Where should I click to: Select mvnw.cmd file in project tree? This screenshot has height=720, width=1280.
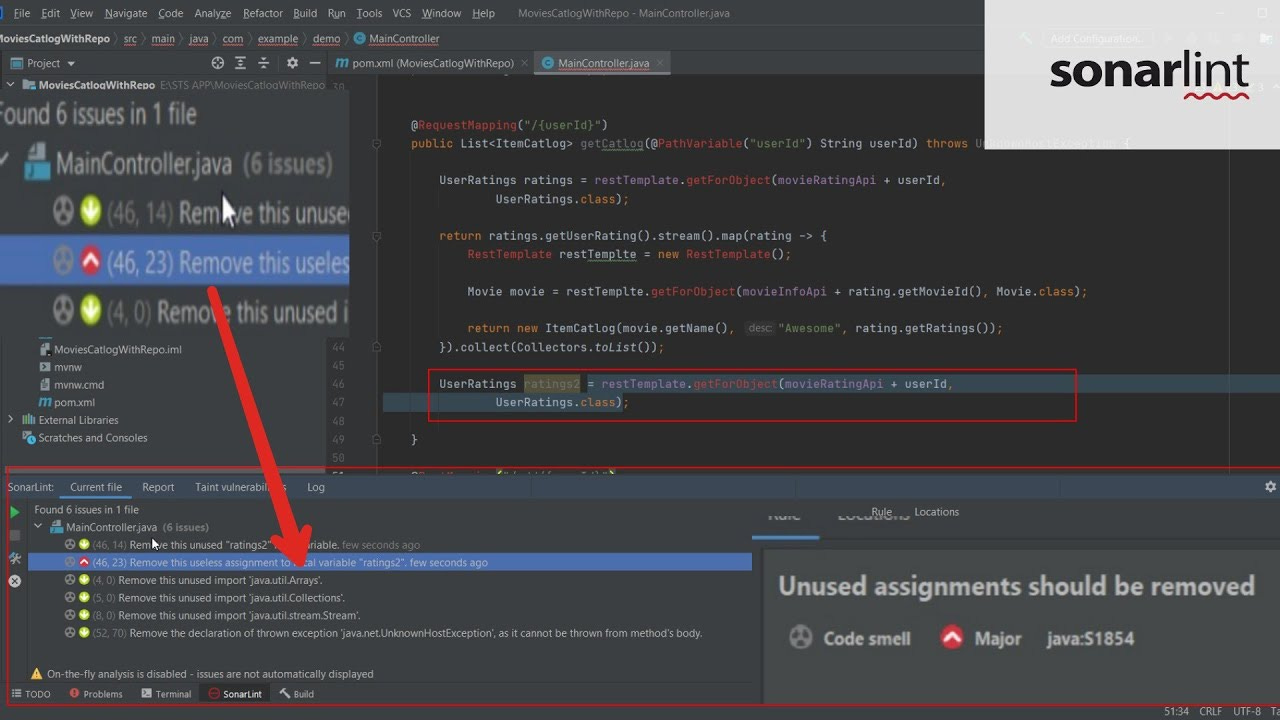71,385
